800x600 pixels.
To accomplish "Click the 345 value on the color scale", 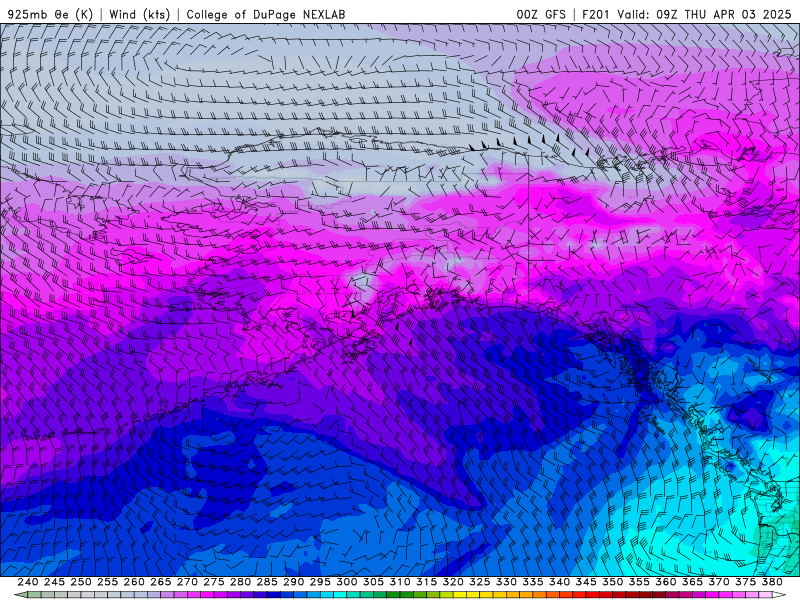I will (x=586, y=582).
